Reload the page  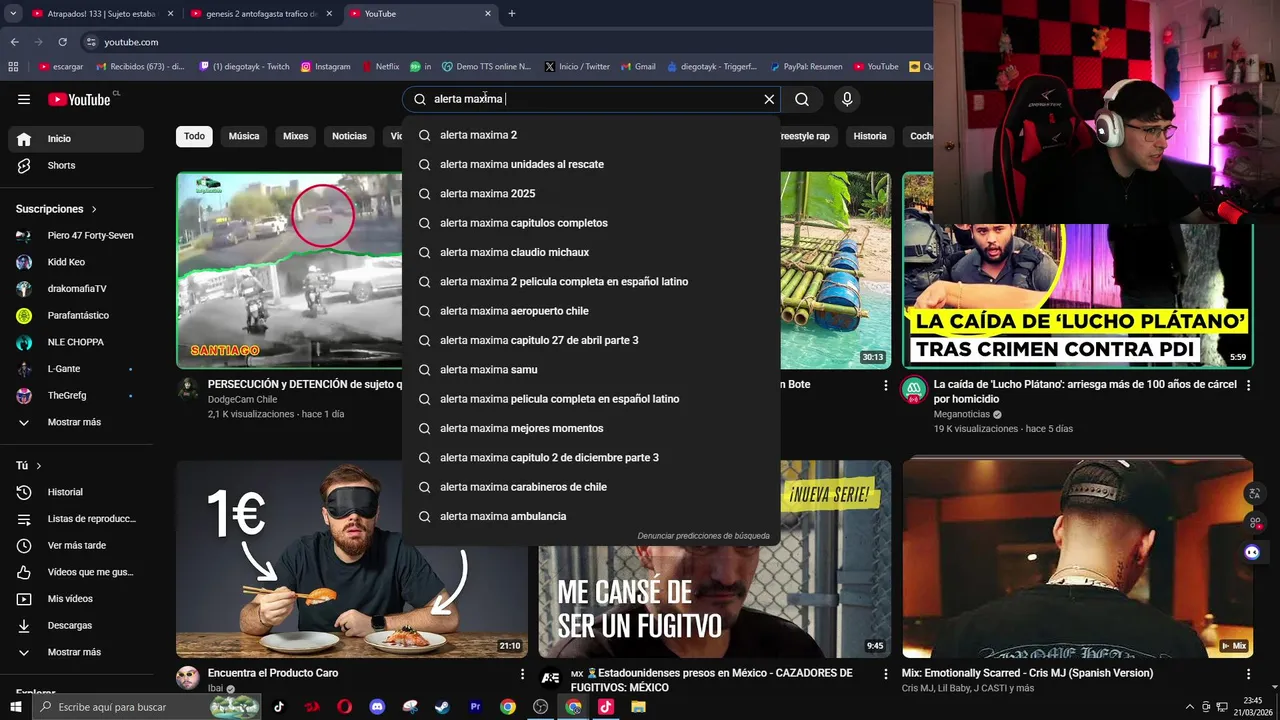62,42
